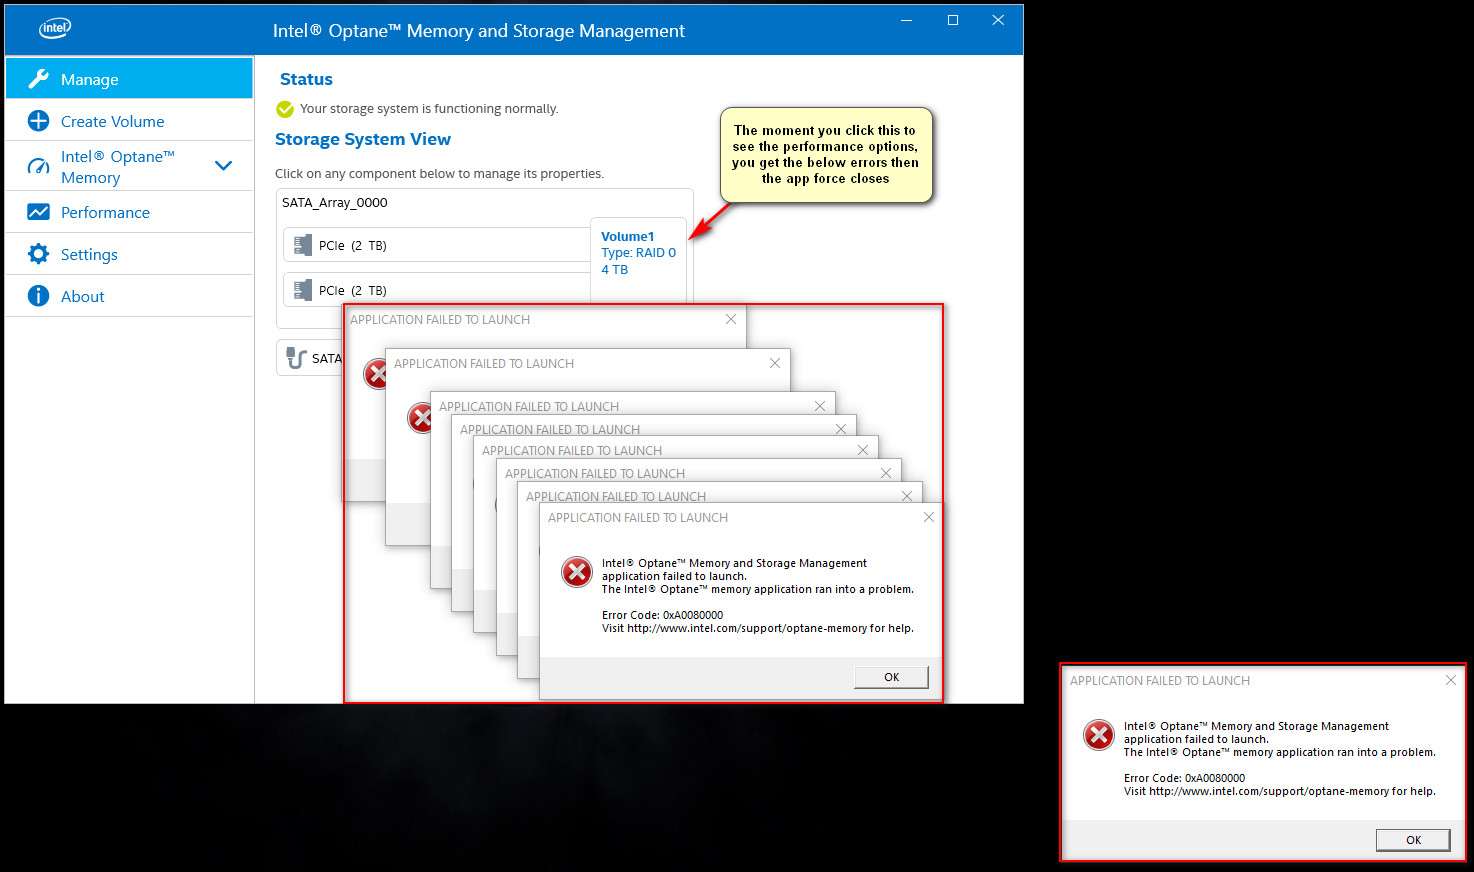This screenshot has height=872, width=1474.
Task: Click error icon of second stacked dialog
Action: tap(420, 417)
